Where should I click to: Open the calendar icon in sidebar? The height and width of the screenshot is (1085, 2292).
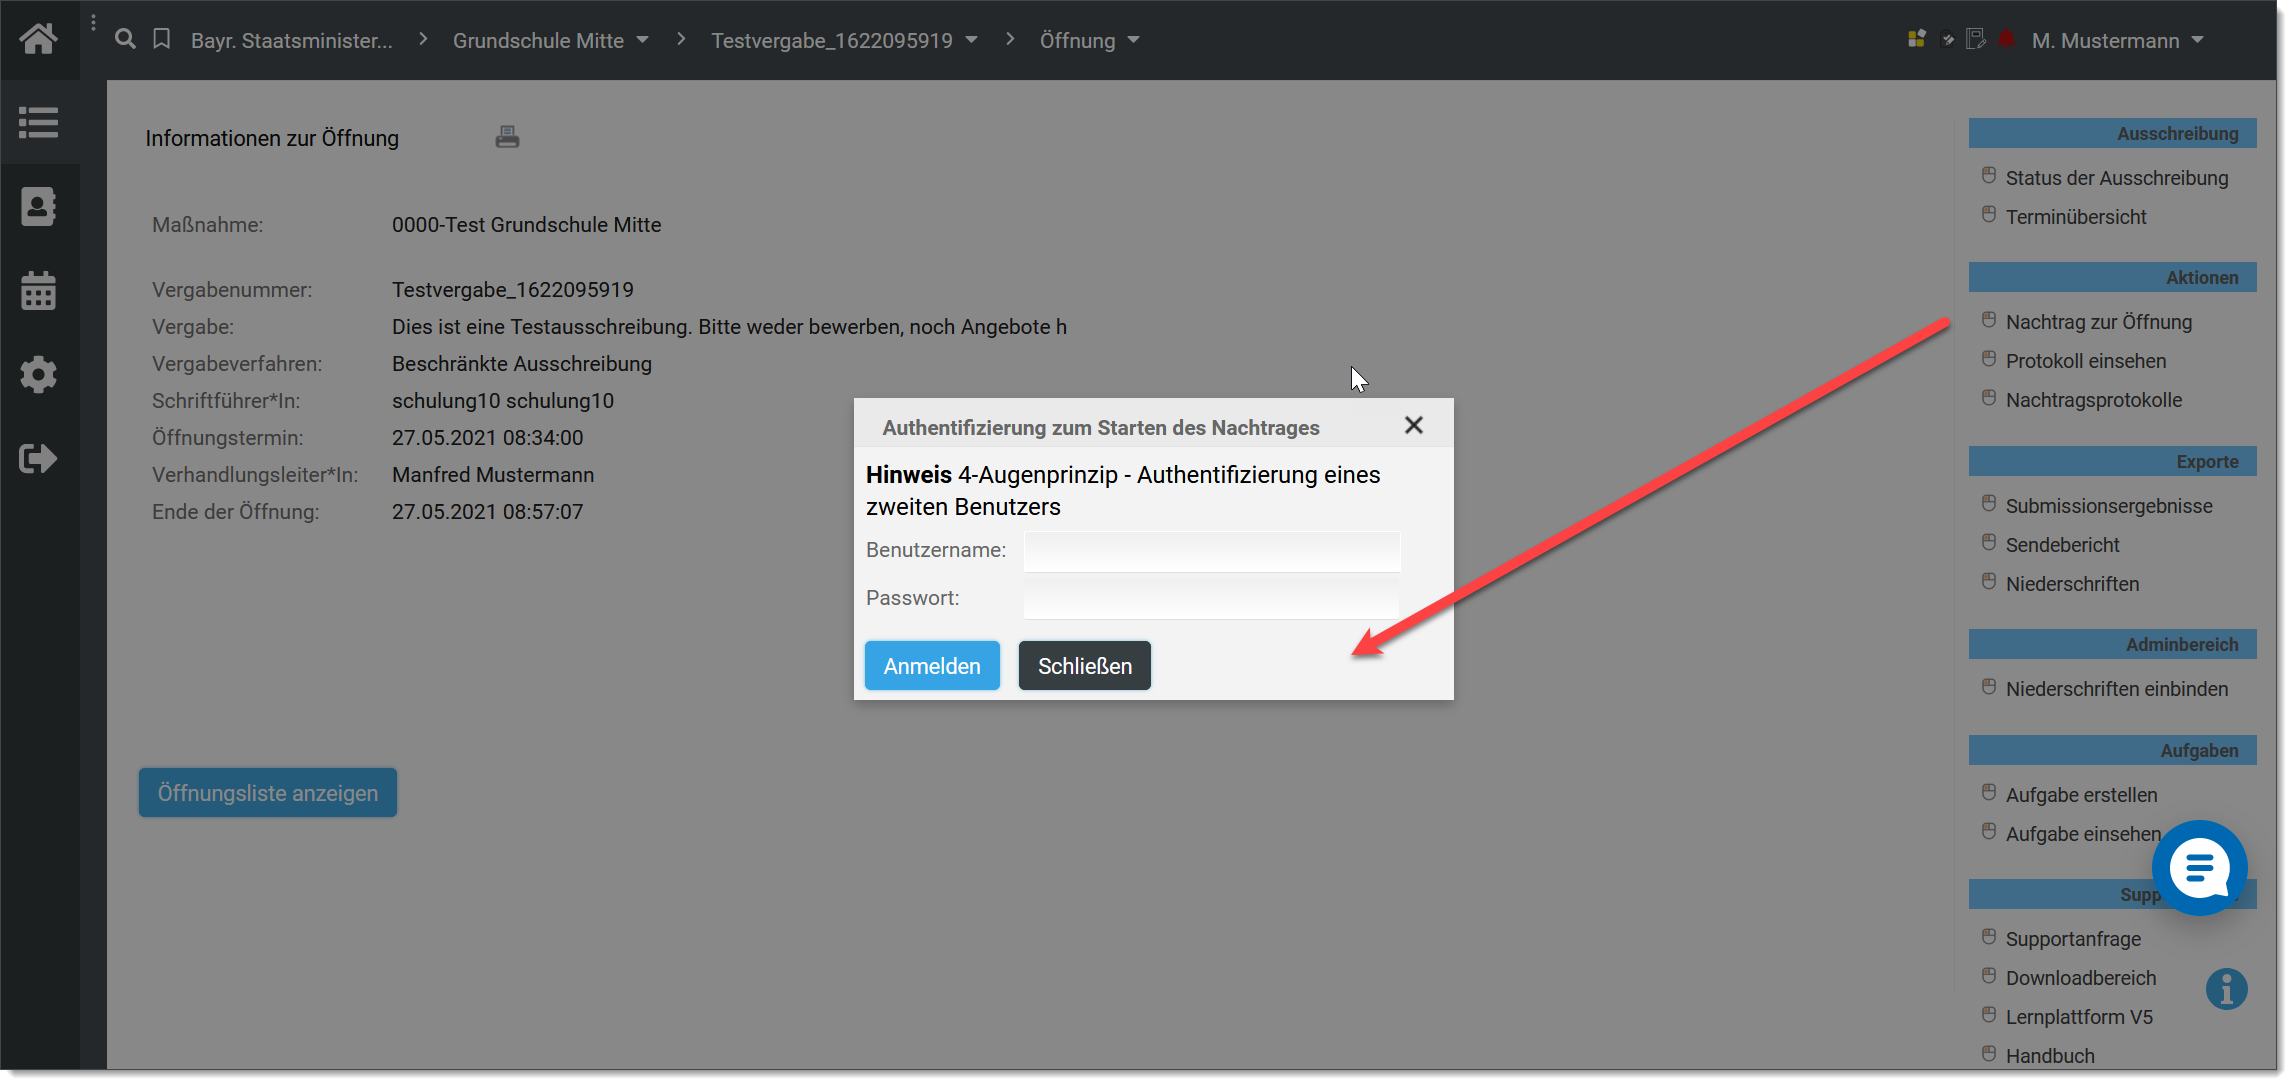pos(38,291)
